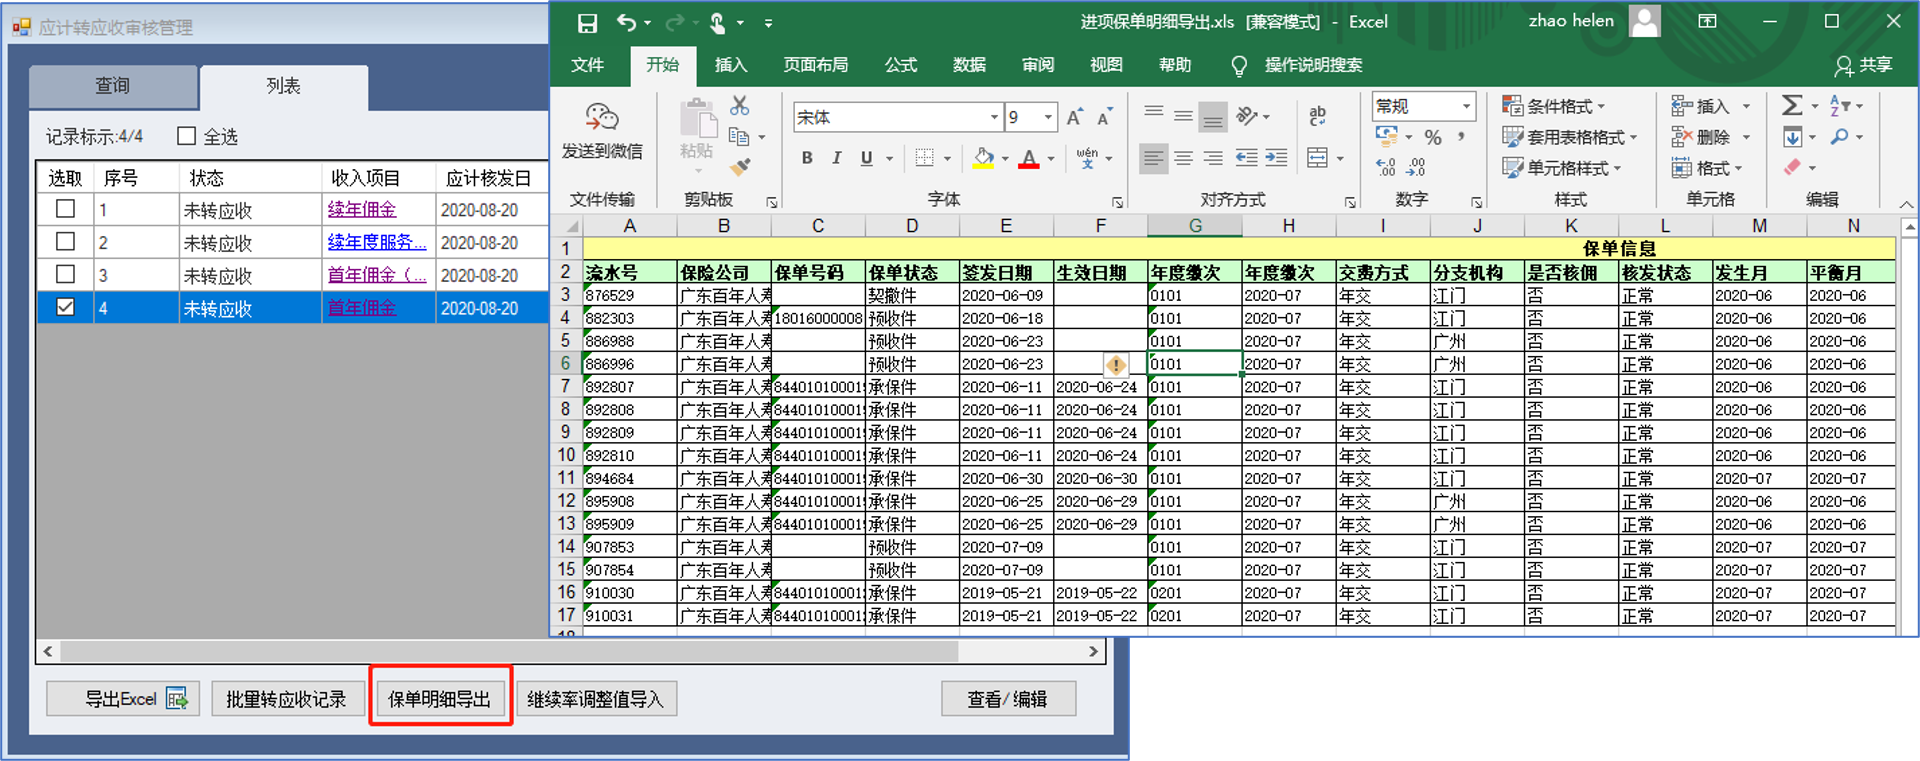The width and height of the screenshot is (1920, 761).
Task: Click the 保单明细导出 button
Action: pyautogui.click(x=440, y=698)
